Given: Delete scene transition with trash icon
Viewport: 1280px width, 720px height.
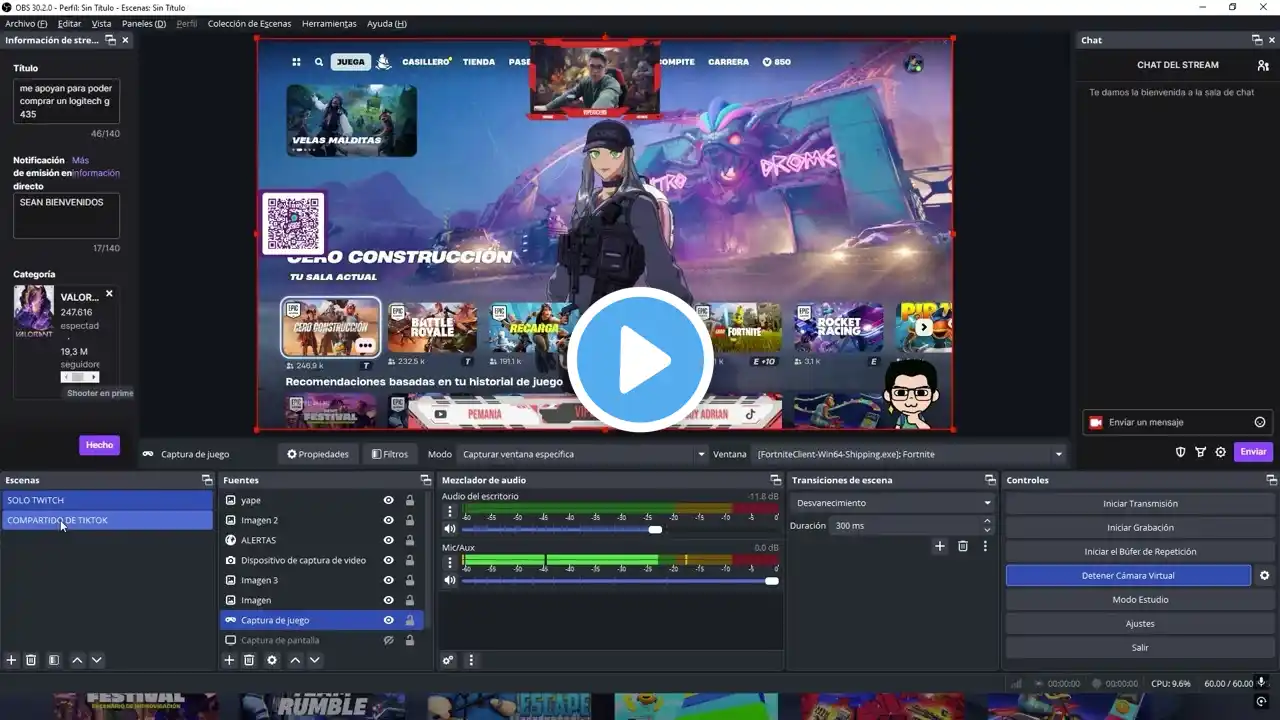Looking at the screenshot, I should coord(963,546).
